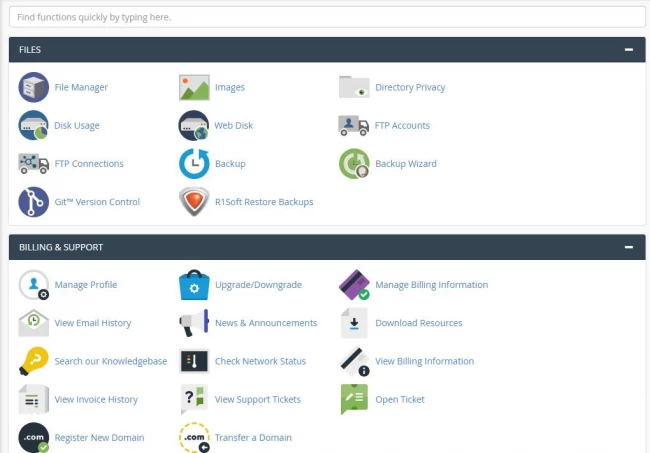Click the File Manager link
Image resolution: width=650 pixels, height=453 pixels.
click(x=81, y=87)
